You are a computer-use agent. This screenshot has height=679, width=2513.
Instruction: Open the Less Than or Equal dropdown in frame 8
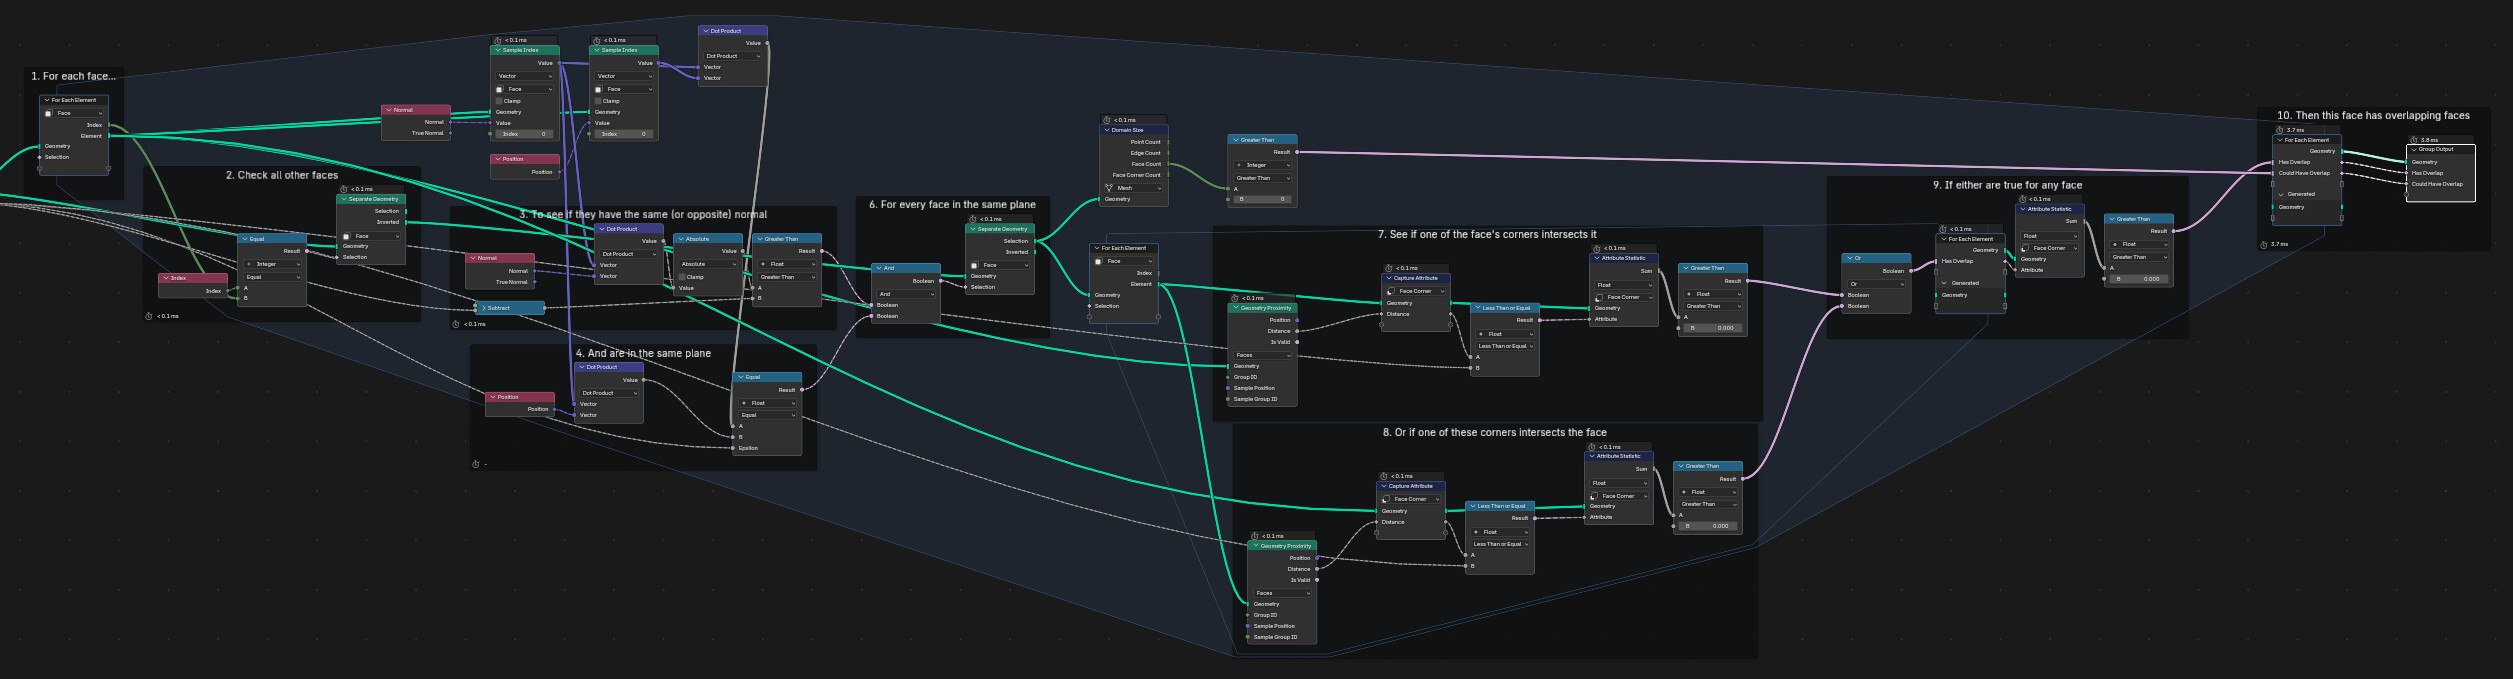coord(1500,544)
